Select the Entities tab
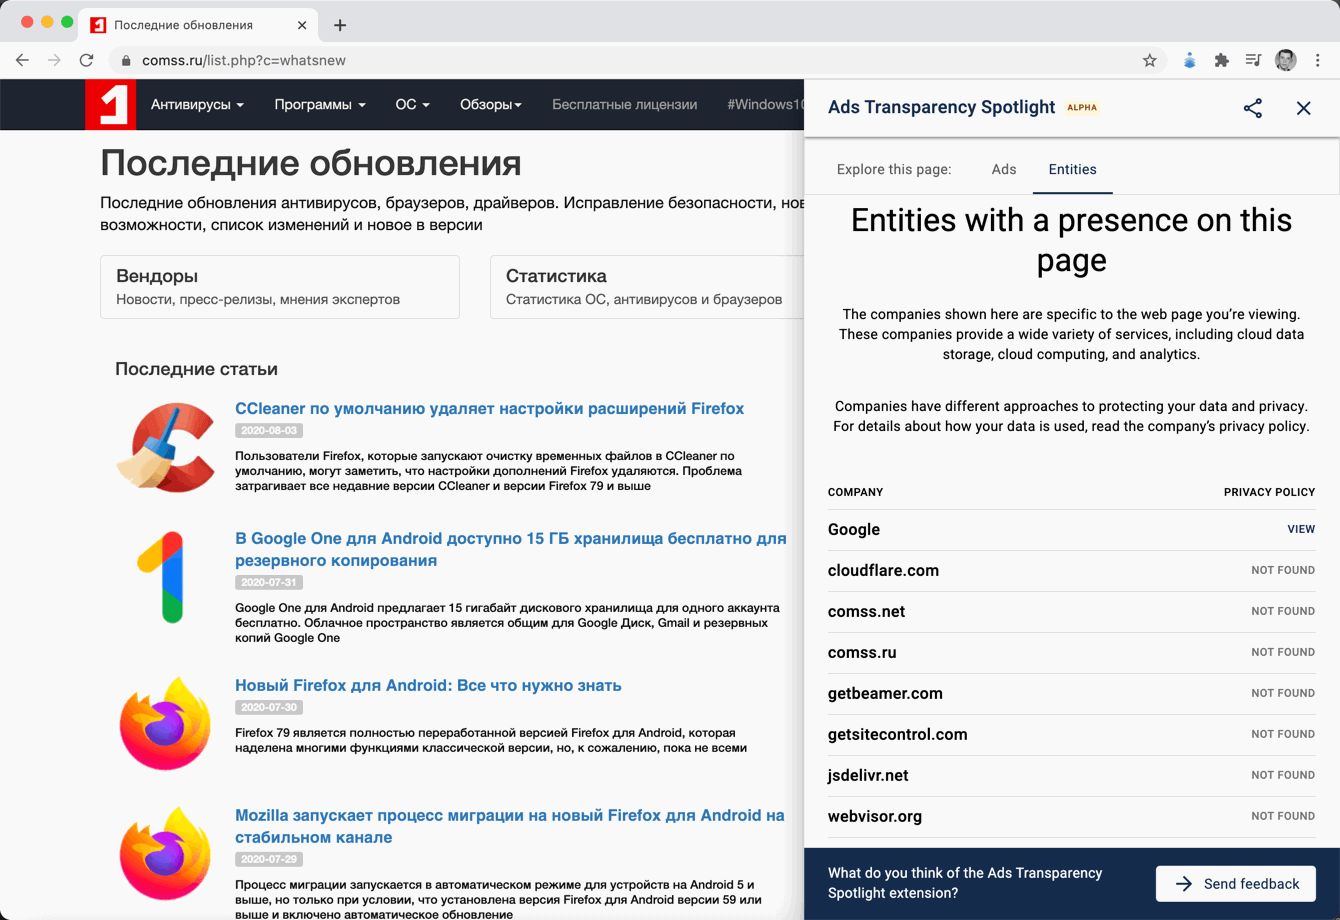 (x=1072, y=170)
